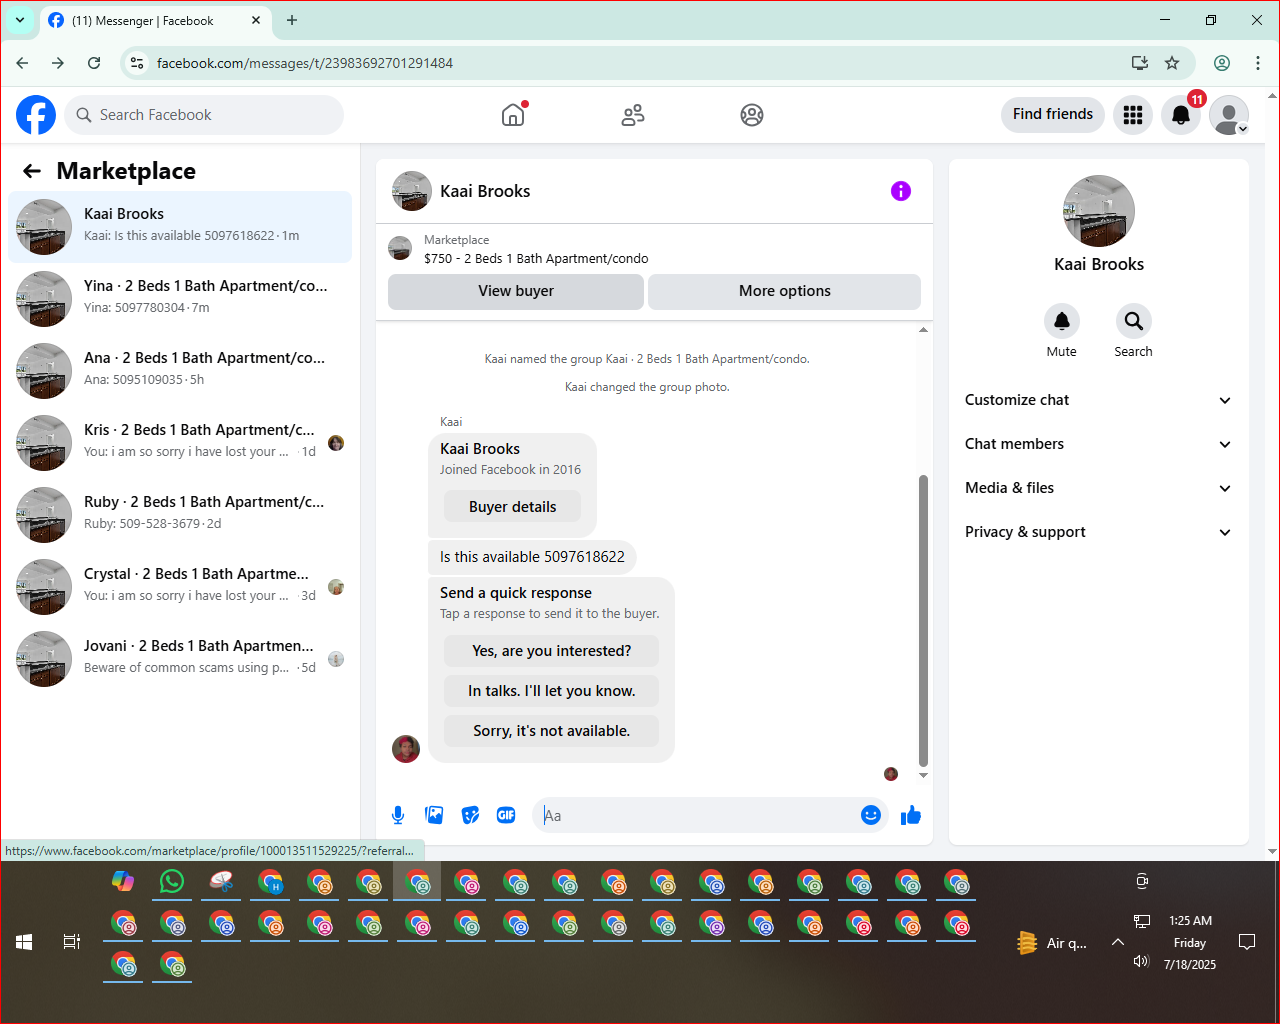Choose a GIF icon
1280x1024 pixels.
[506, 815]
